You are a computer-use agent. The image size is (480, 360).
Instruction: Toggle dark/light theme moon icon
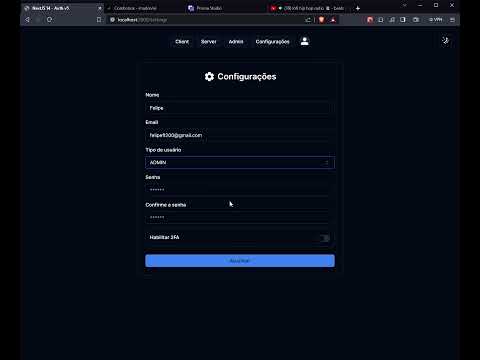click(x=445, y=41)
